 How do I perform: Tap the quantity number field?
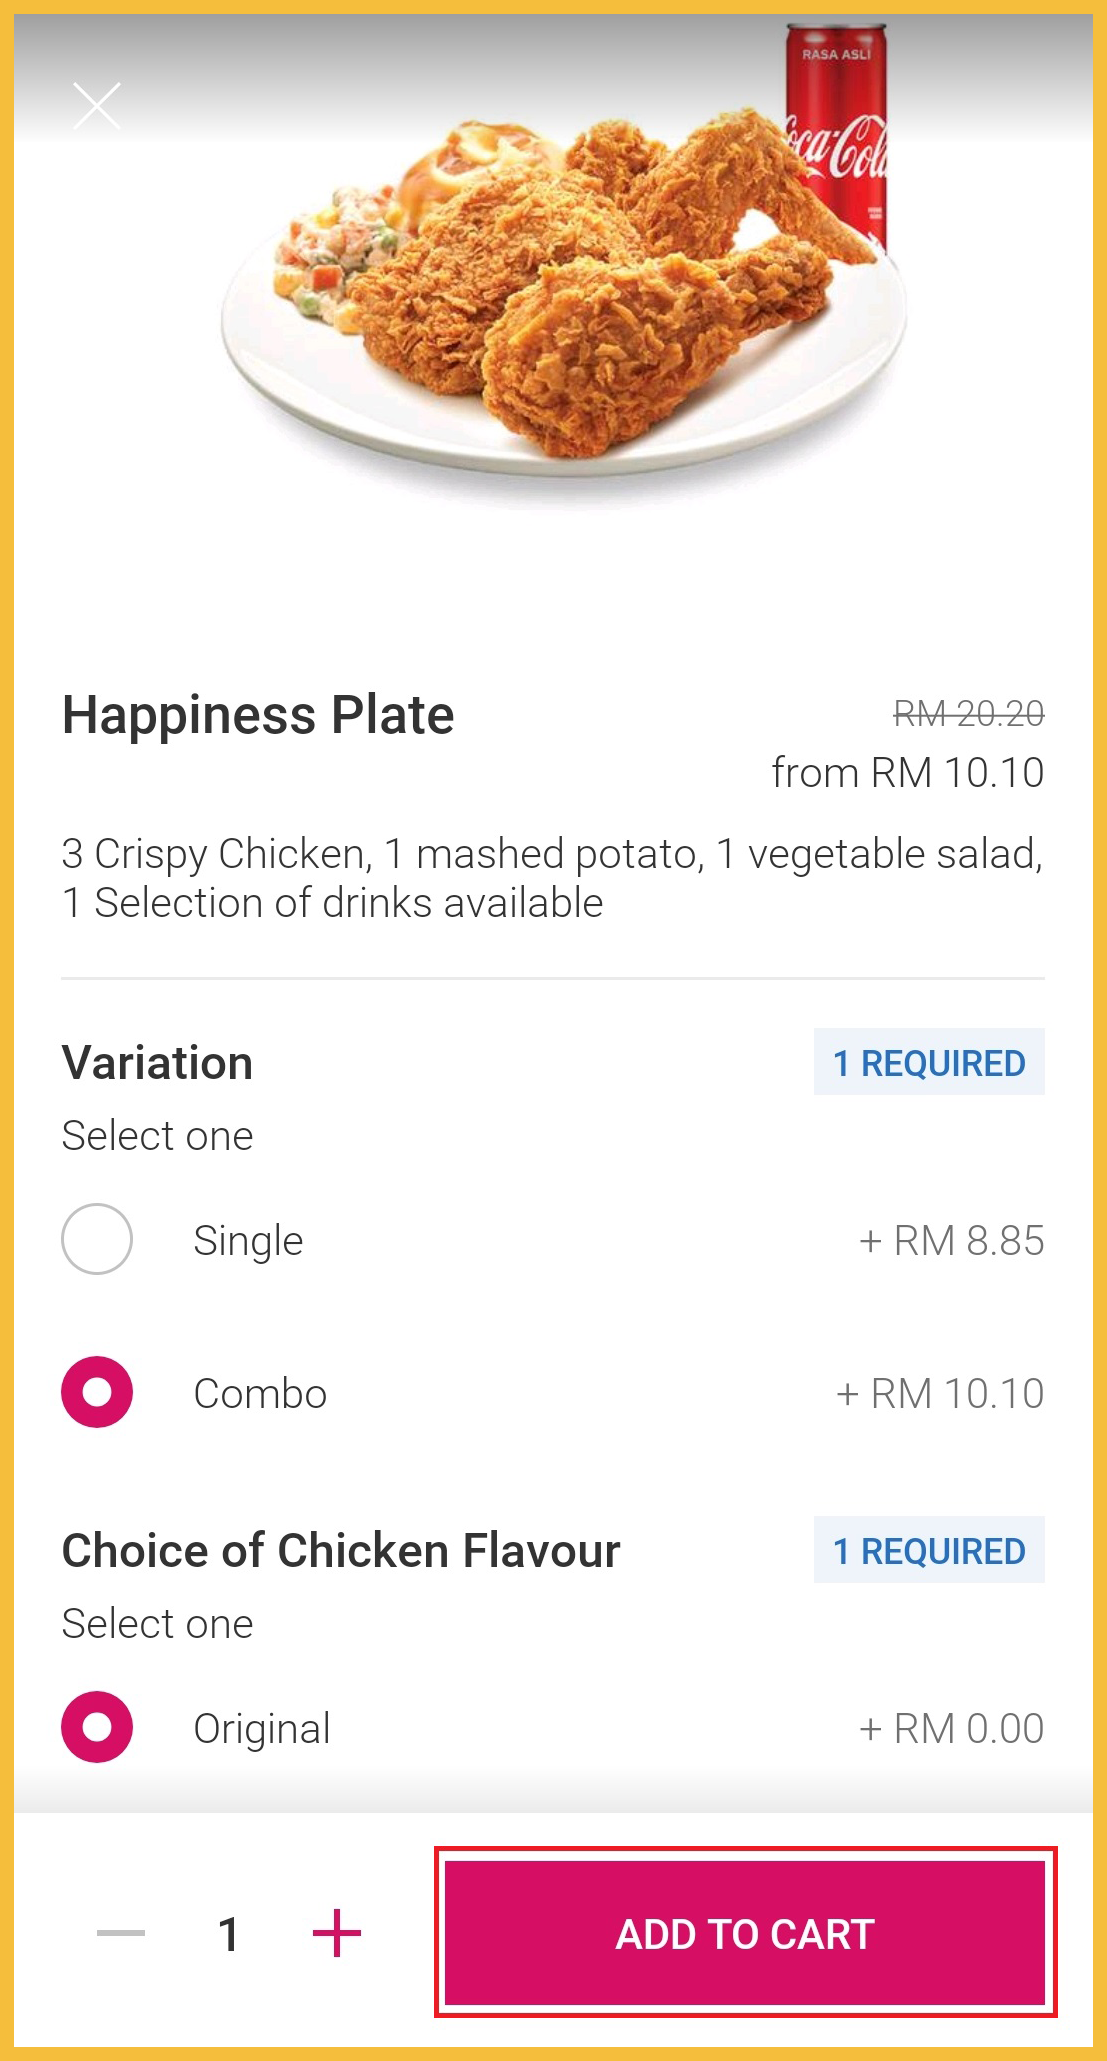pyautogui.click(x=229, y=1934)
